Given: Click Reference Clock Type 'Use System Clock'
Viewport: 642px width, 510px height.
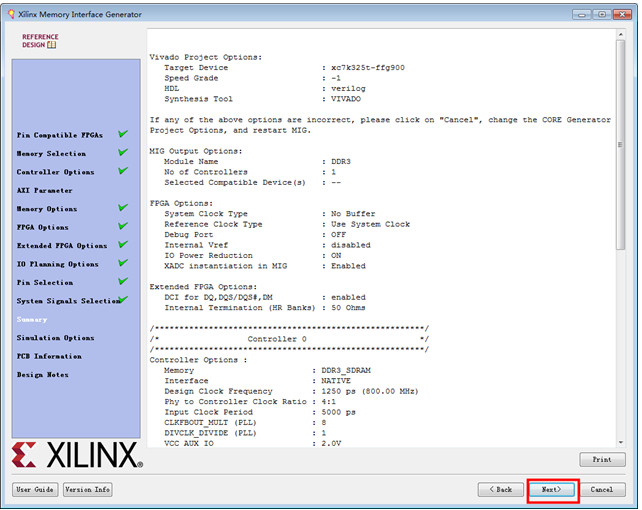Looking at the screenshot, I should [x=370, y=224].
